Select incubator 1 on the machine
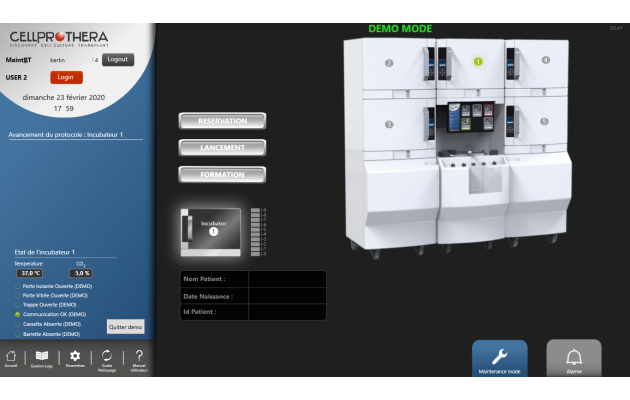The height and width of the screenshot is (400, 630). pos(478,61)
